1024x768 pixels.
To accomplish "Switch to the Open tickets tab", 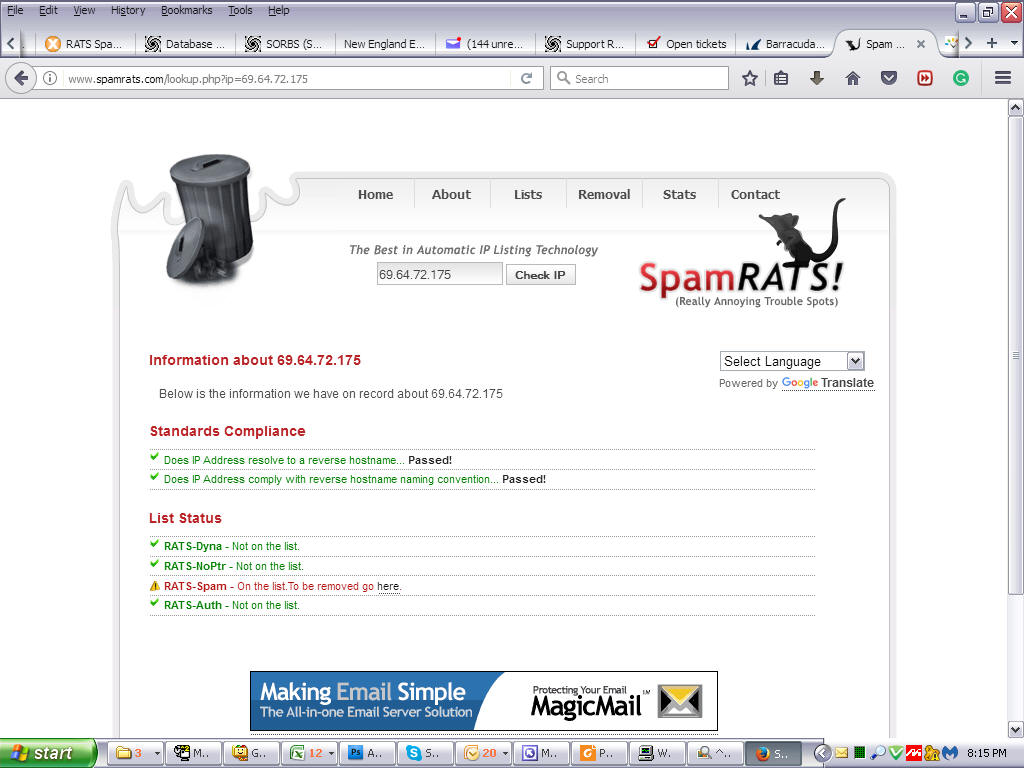I will pos(686,44).
